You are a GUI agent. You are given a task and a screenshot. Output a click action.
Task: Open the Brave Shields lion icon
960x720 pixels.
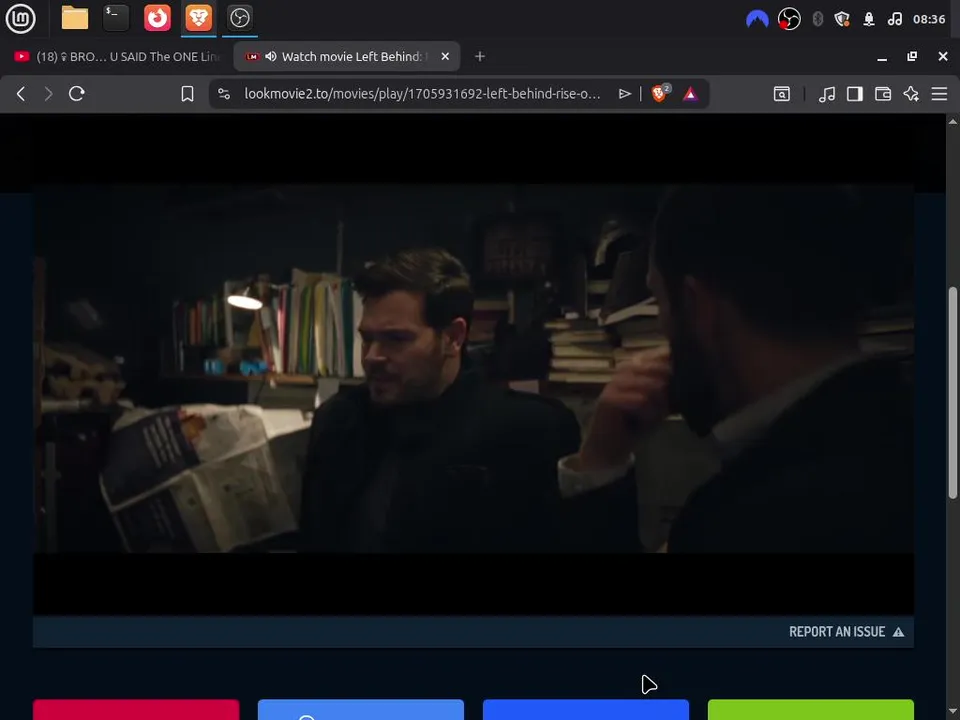pos(660,93)
